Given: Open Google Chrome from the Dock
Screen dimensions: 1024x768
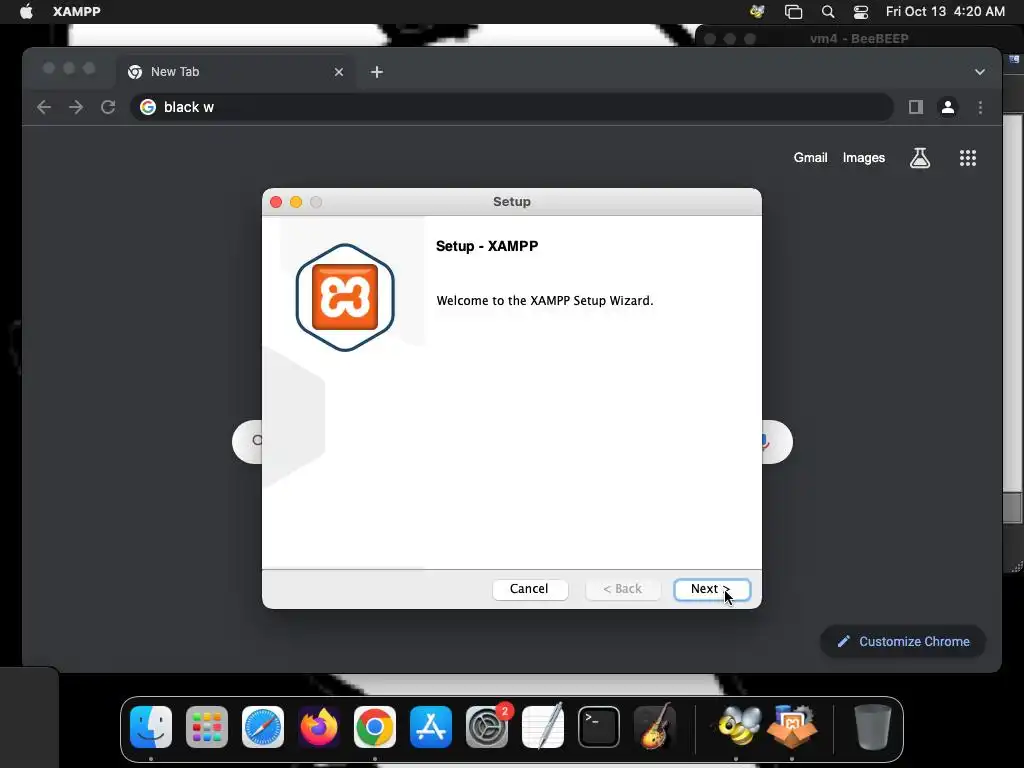Looking at the screenshot, I should [375, 726].
